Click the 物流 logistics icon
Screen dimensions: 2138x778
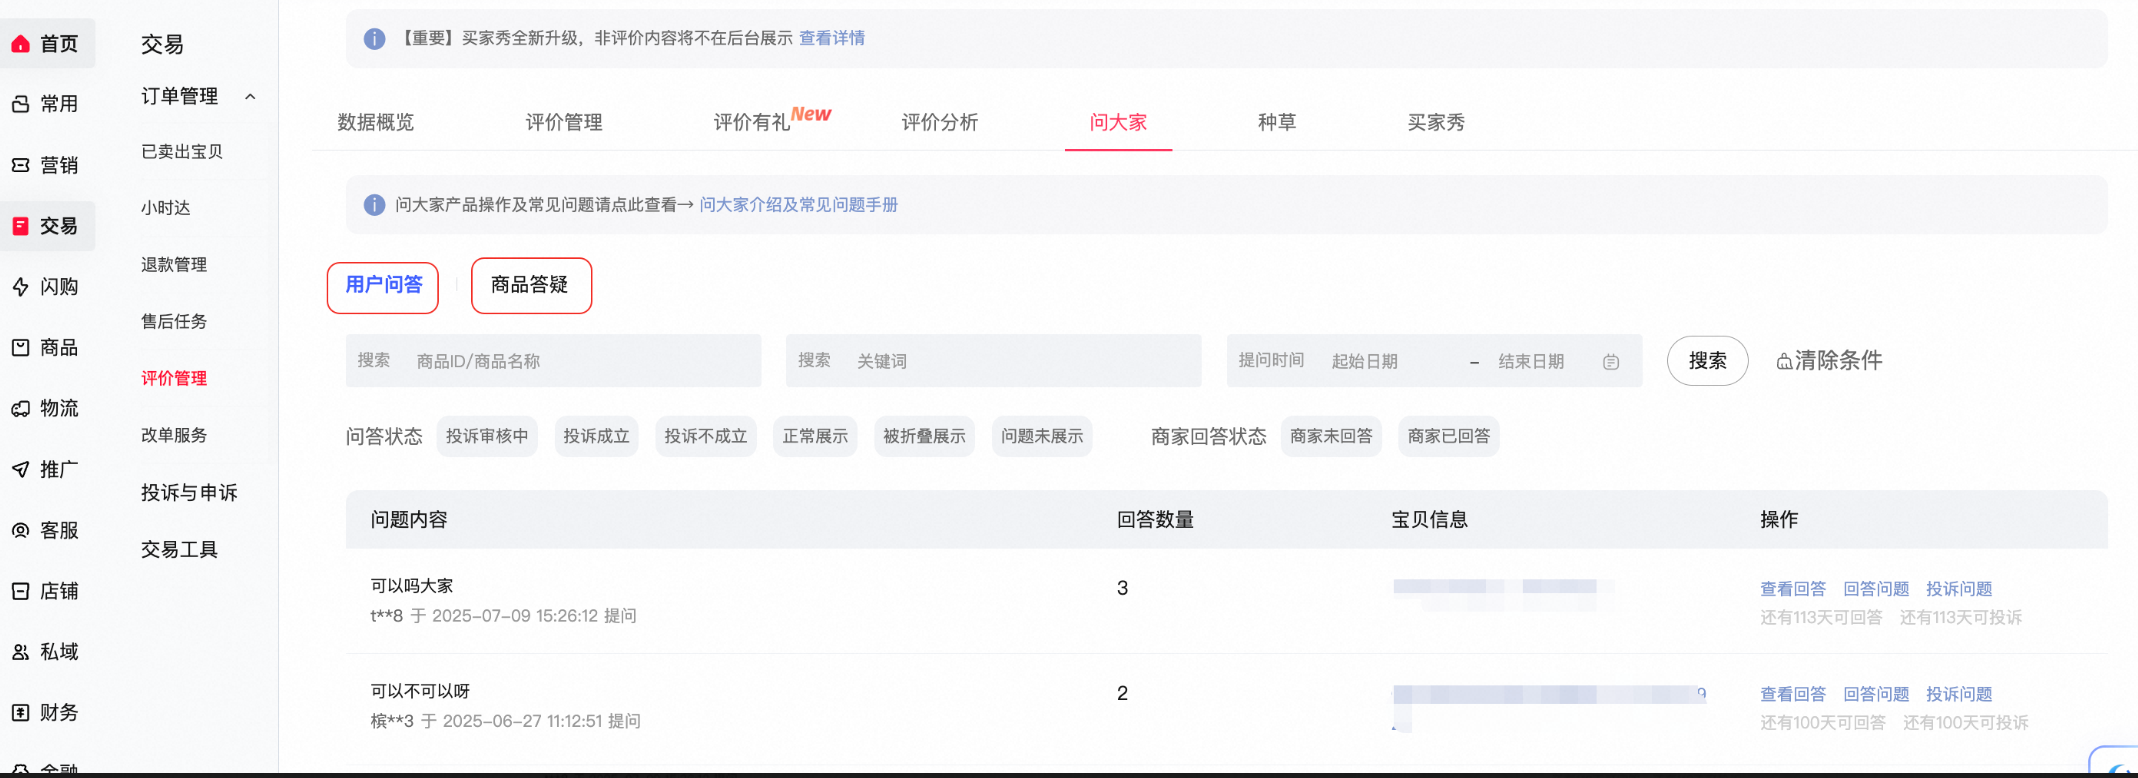20,409
